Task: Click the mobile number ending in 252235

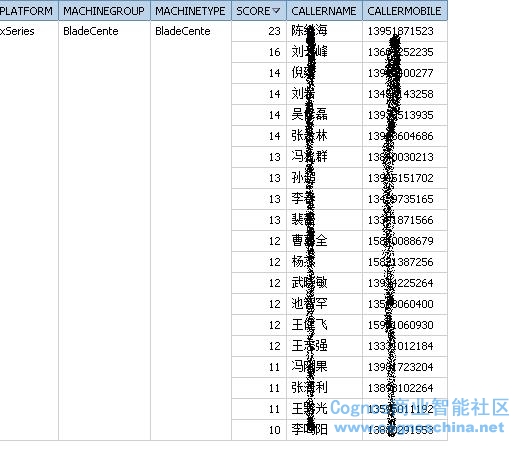Action: click(400, 52)
